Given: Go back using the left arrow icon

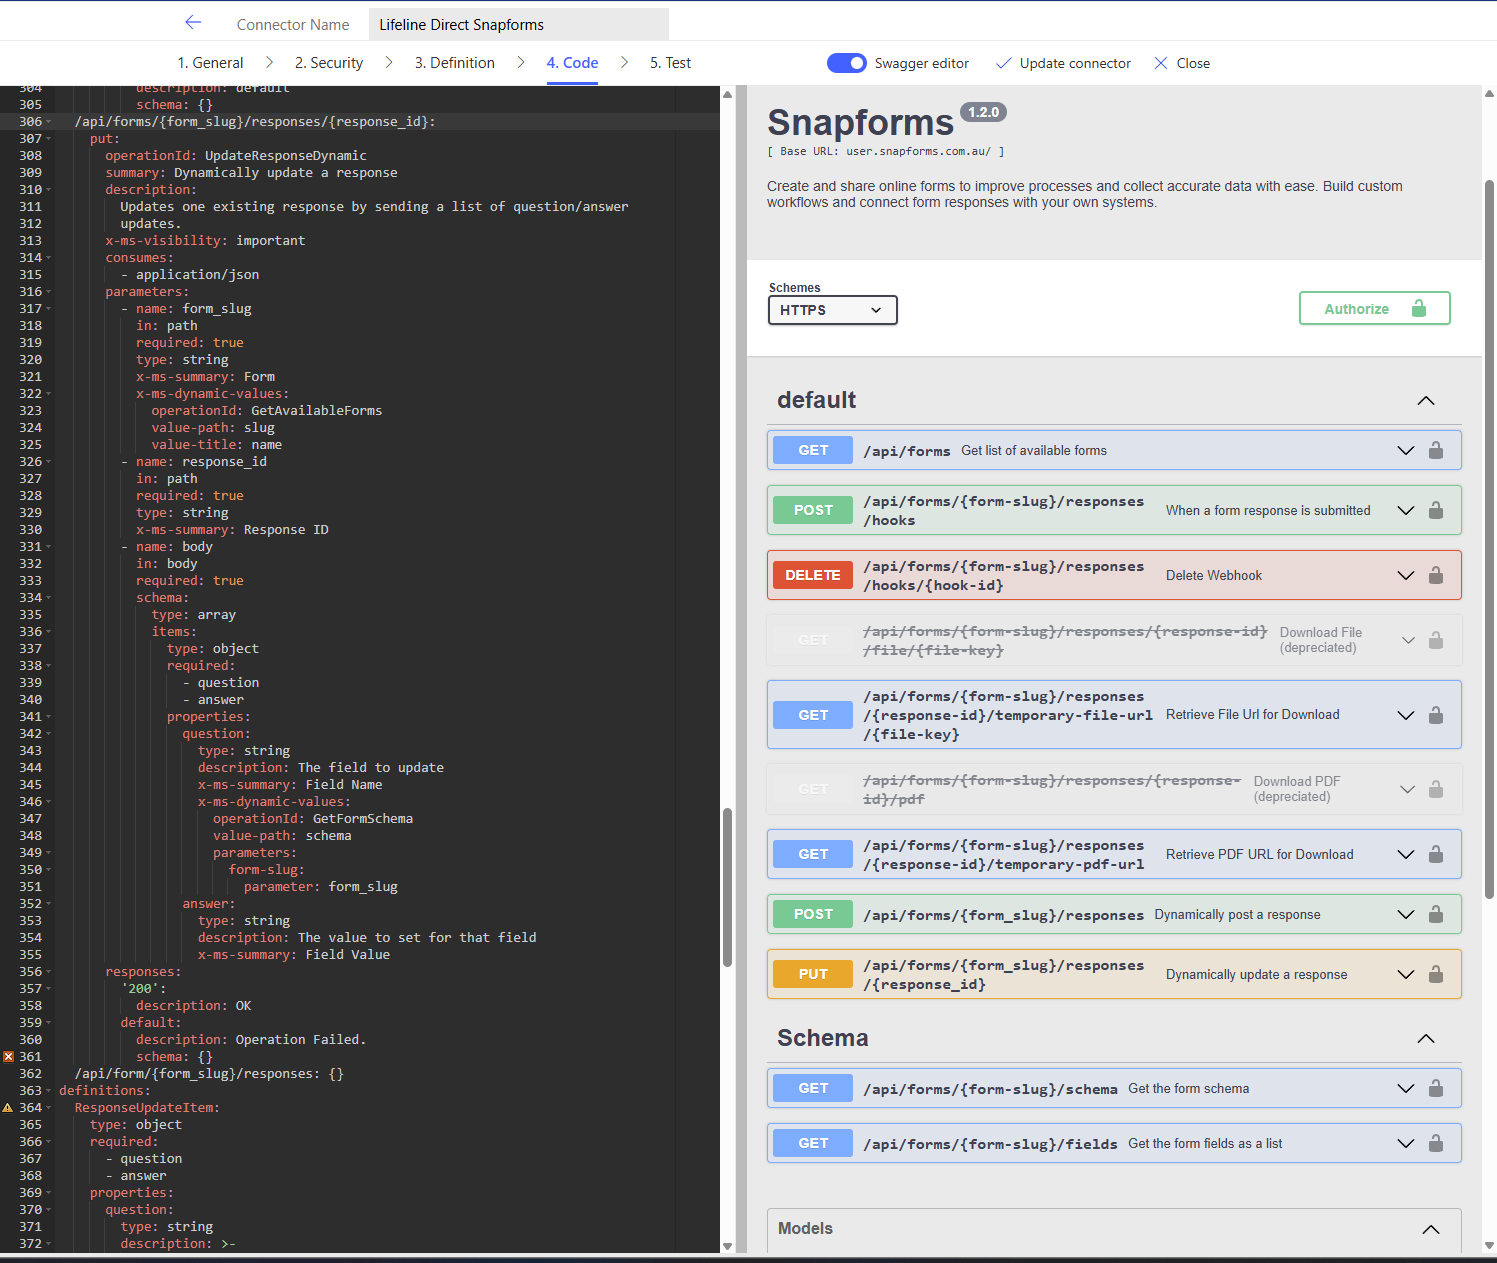Looking at the screenshot, I should pos(193,23).
